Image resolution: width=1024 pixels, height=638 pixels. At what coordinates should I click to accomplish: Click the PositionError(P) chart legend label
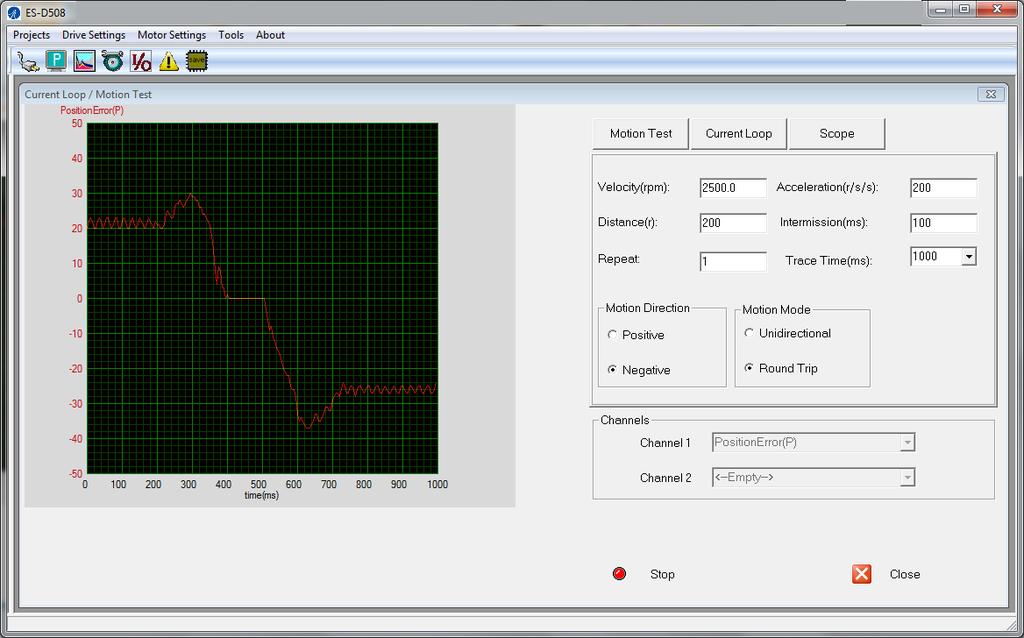(x=92, y=110)
